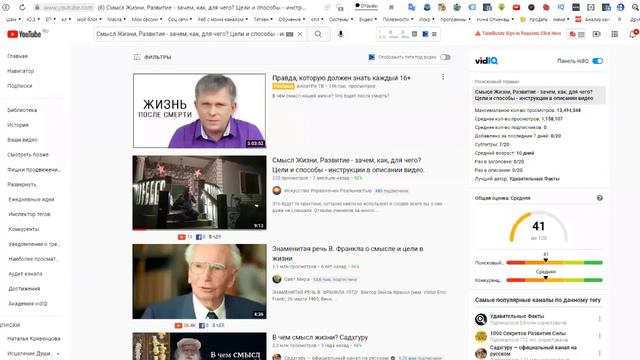This screenshot has height=360, width=640.
Task: Reload the browser page
Action: point(22,7)
